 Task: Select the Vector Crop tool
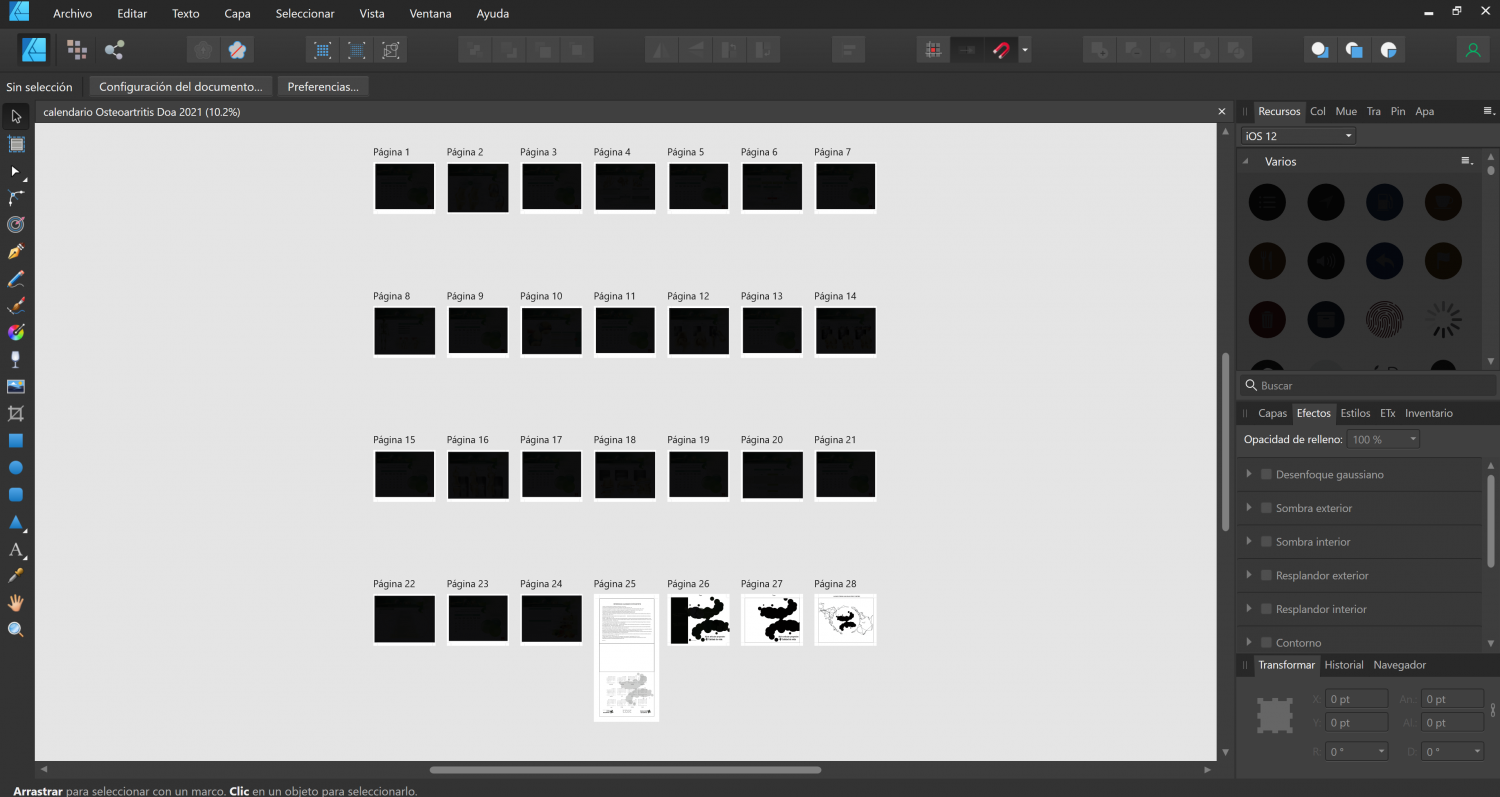click(15, 413)
